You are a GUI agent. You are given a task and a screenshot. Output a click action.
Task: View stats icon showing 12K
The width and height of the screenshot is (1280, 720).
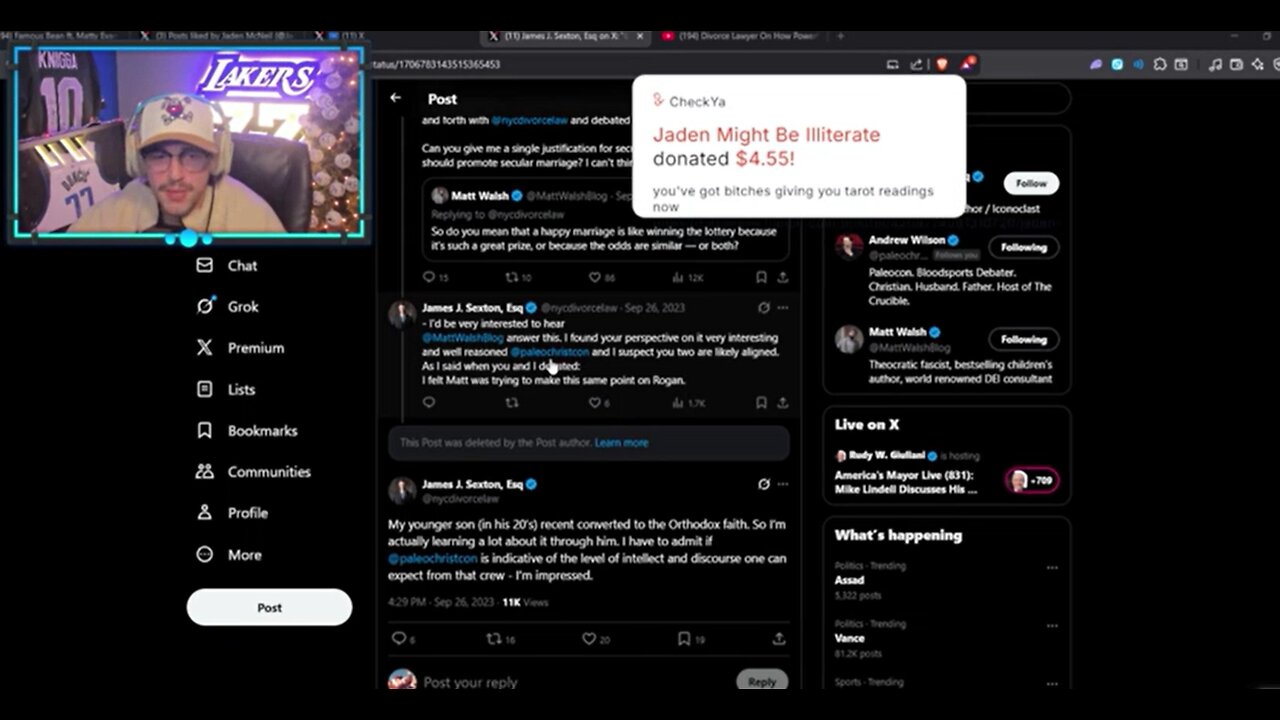678,277
